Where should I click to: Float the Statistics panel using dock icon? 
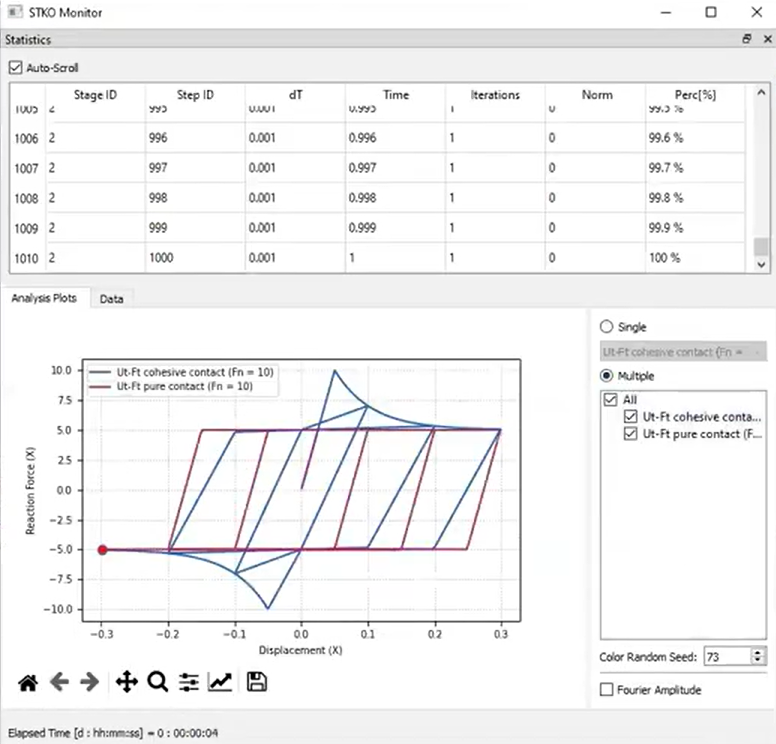[x=746, y=39]
